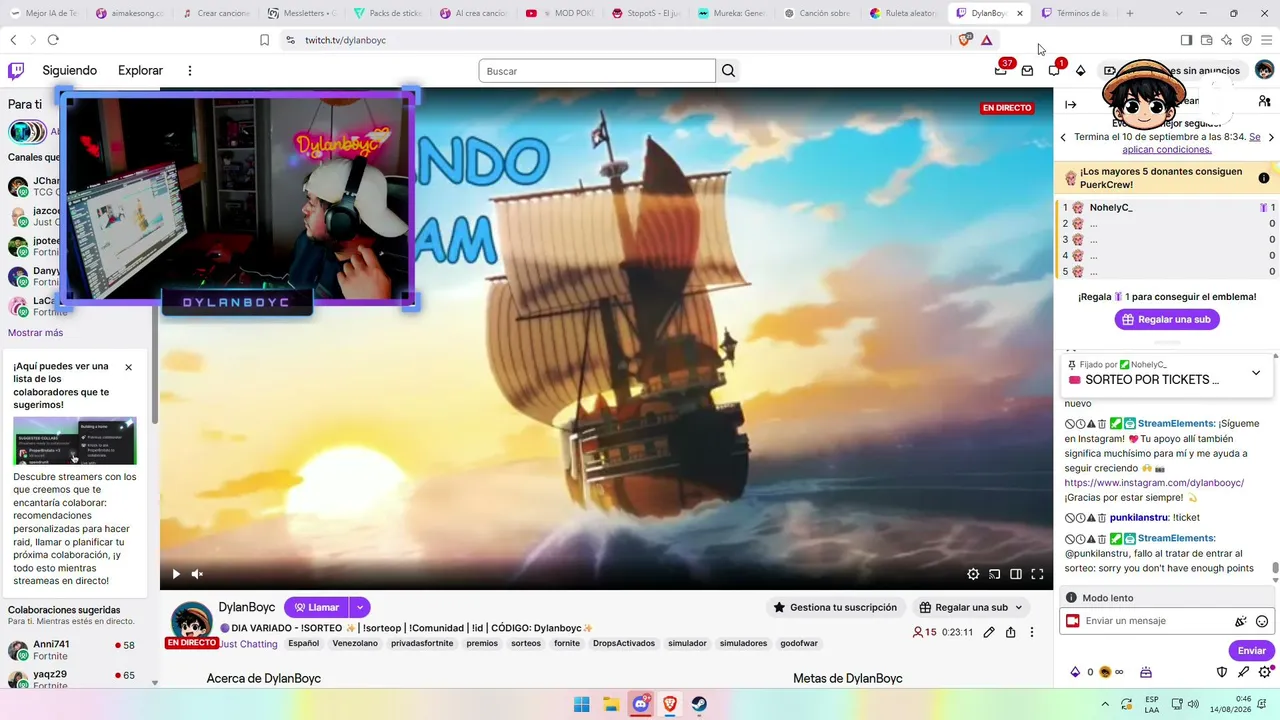Open Discord from the taskbar
The width and height of the screenshot is (1280, 720).
[x=640, y=704]
